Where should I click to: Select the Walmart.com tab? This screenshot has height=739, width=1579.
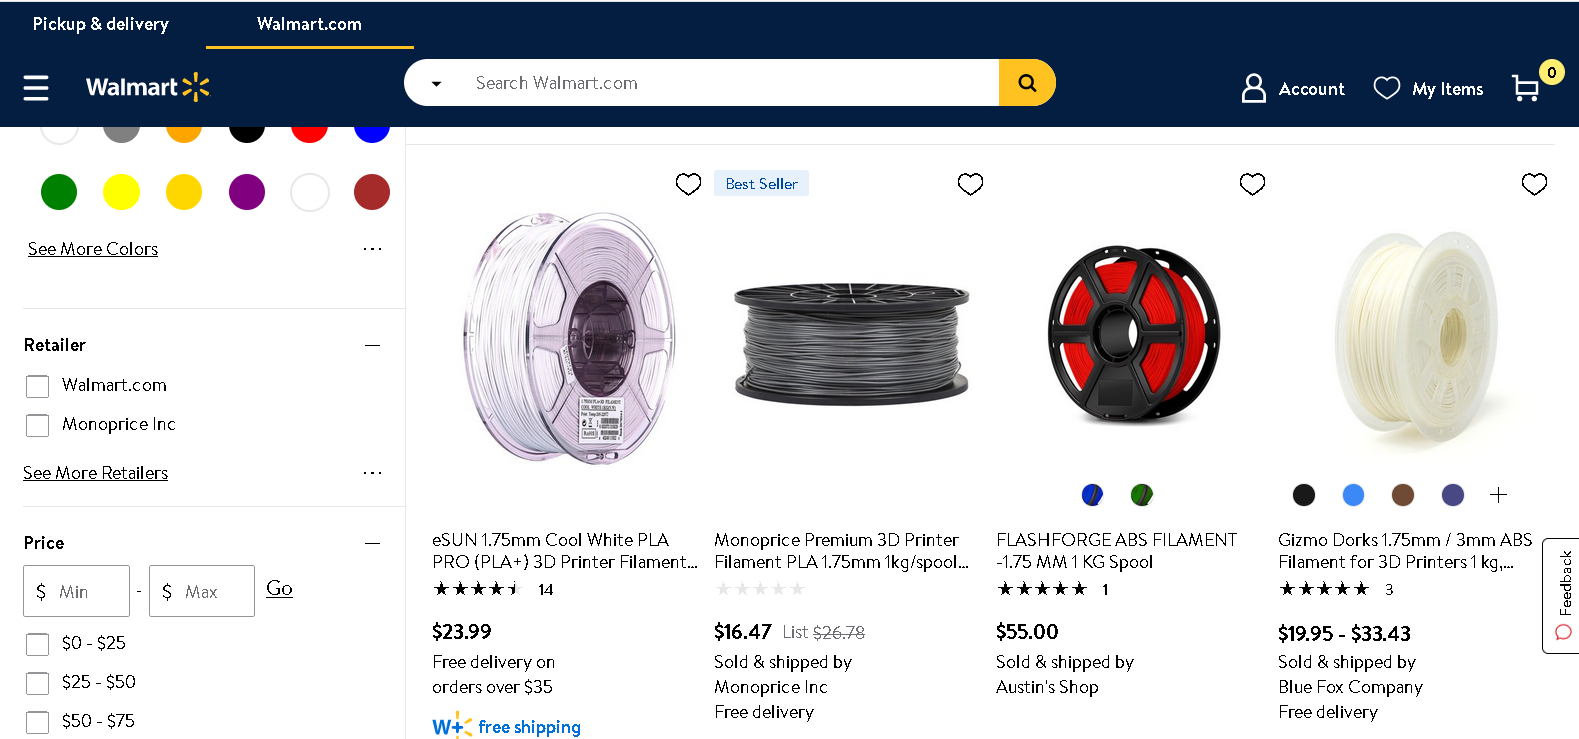(309, 24)
